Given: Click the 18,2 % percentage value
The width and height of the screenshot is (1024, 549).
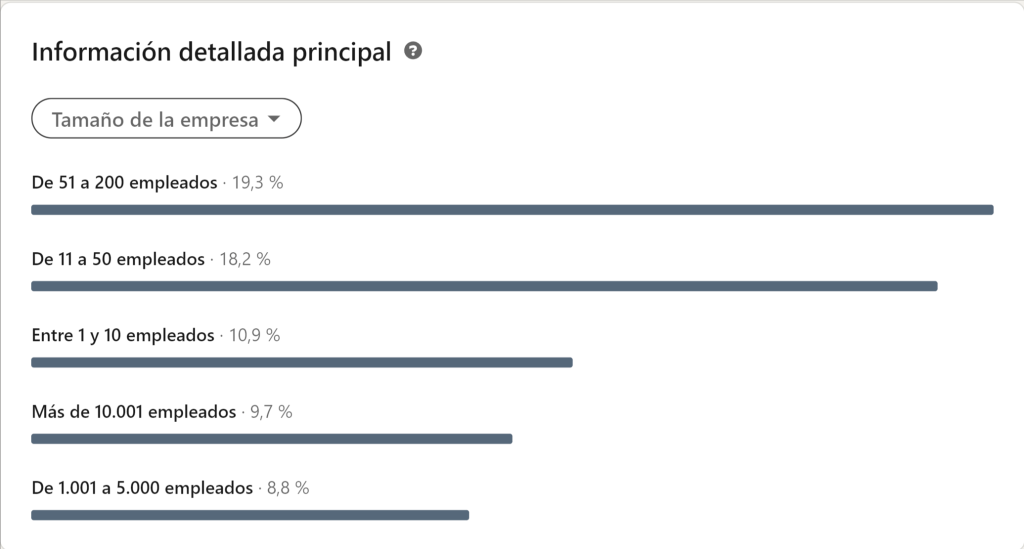Looking at the screenshot, I should click(245, 259).
